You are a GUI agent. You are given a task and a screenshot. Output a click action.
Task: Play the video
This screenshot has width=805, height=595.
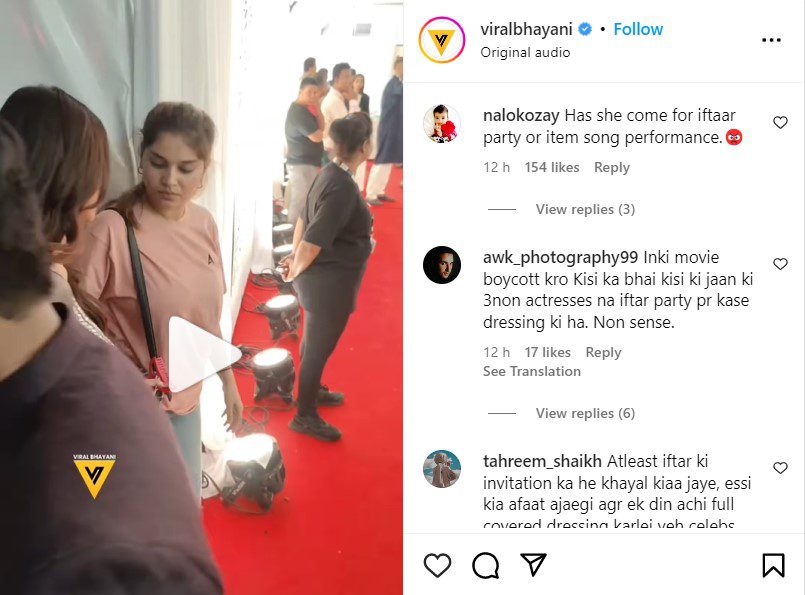coord(204,353)
